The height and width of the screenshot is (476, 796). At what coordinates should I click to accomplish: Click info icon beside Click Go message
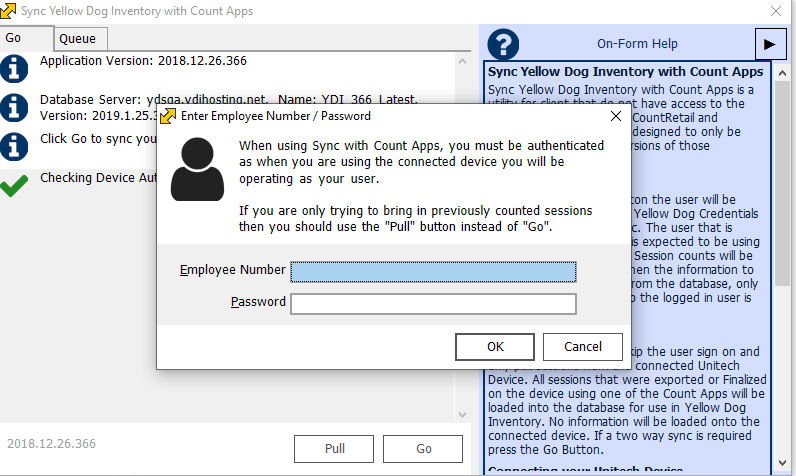(x=14, y=145)
